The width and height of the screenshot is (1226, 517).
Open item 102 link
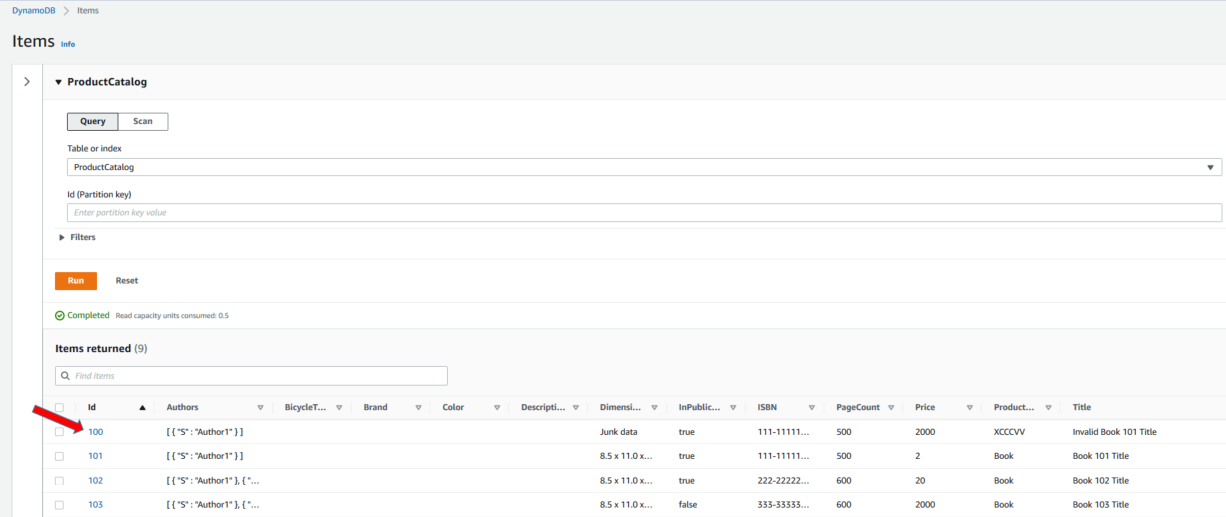(95, 480)
